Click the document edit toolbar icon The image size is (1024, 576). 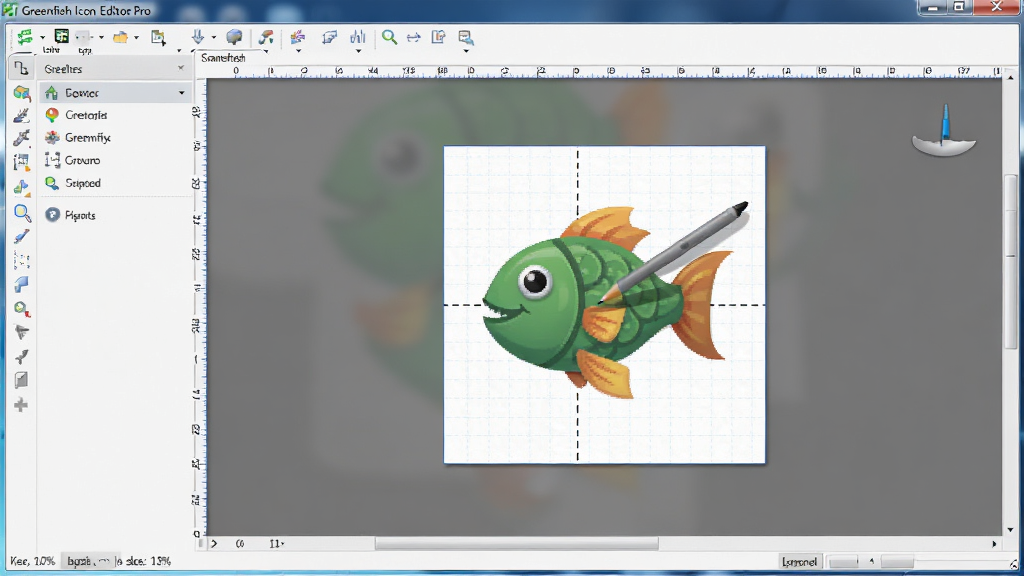(438, 37)
